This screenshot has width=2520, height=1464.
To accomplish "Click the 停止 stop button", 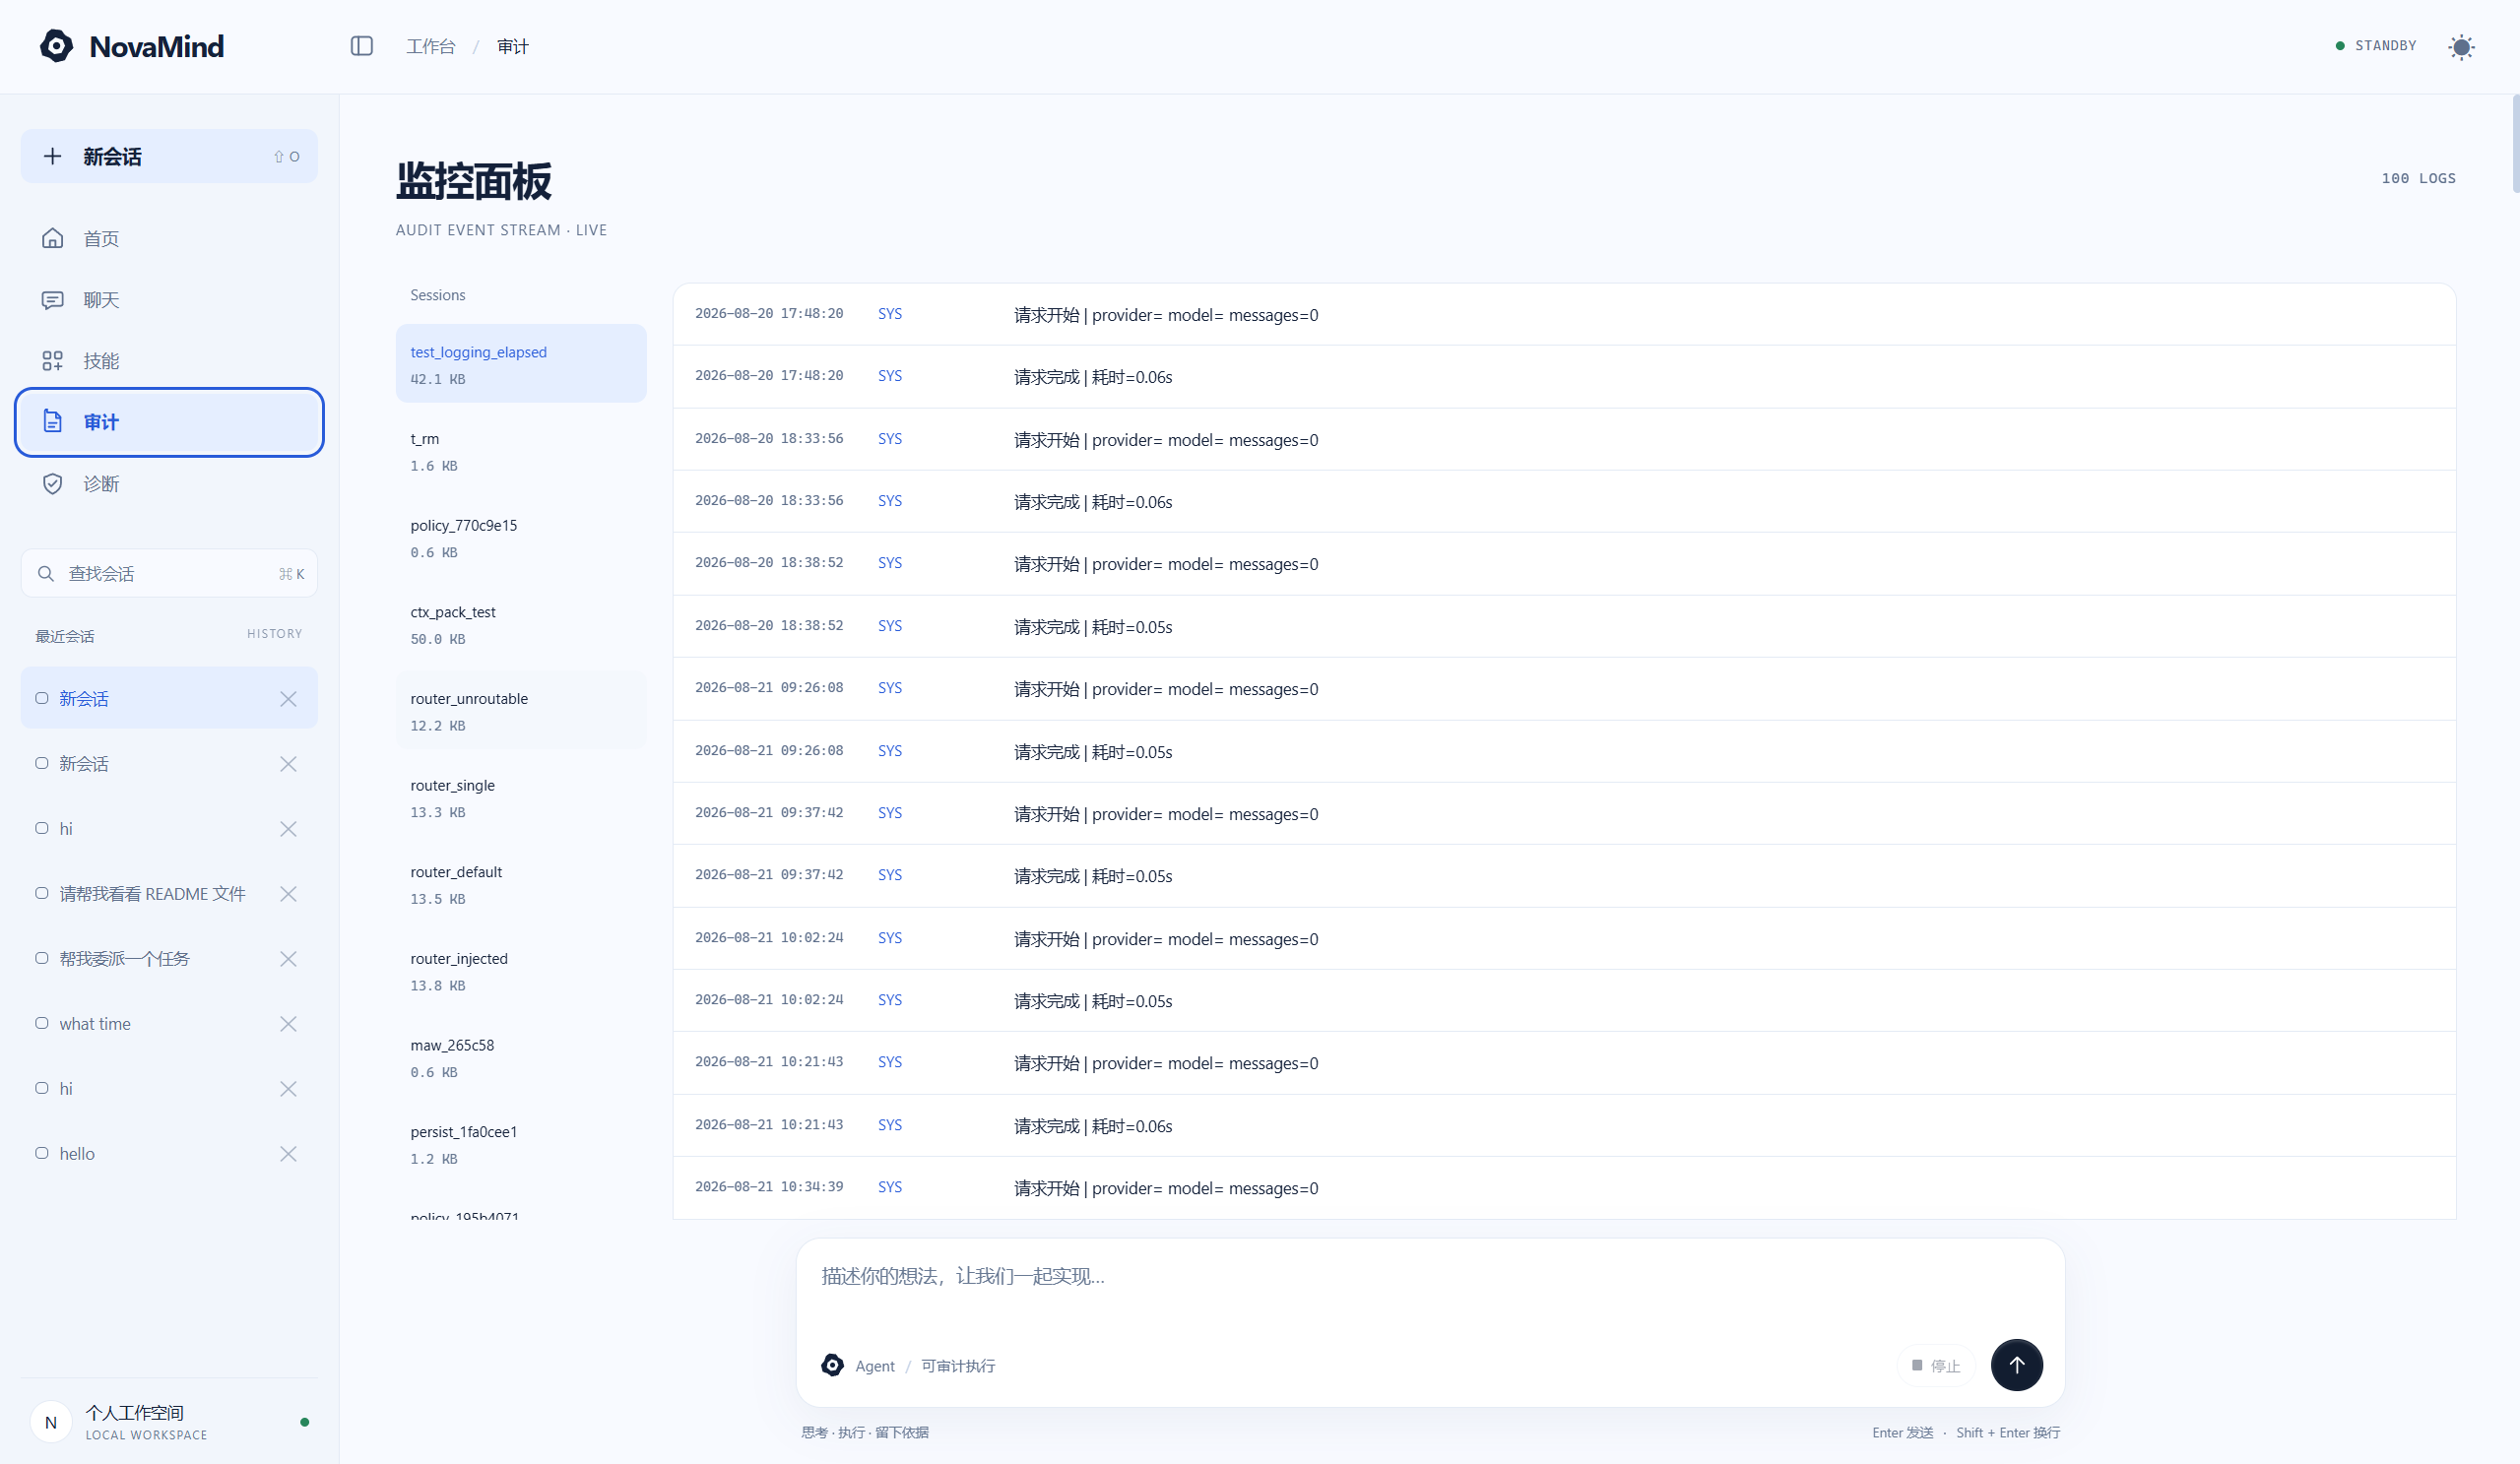I will tap(1936, 1366).
